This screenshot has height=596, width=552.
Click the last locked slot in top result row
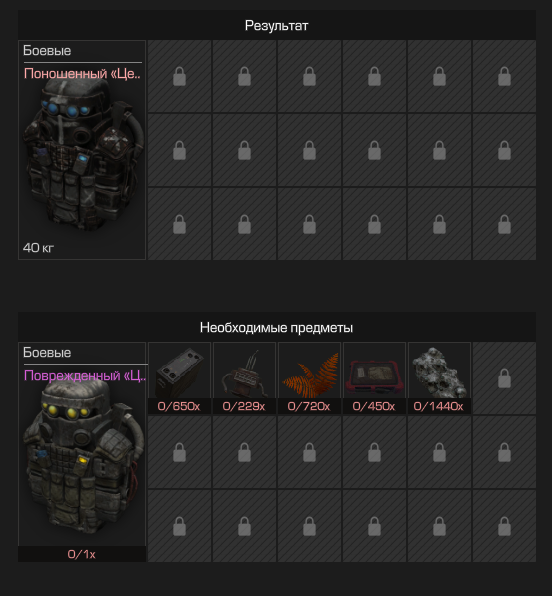coord(504,76)
